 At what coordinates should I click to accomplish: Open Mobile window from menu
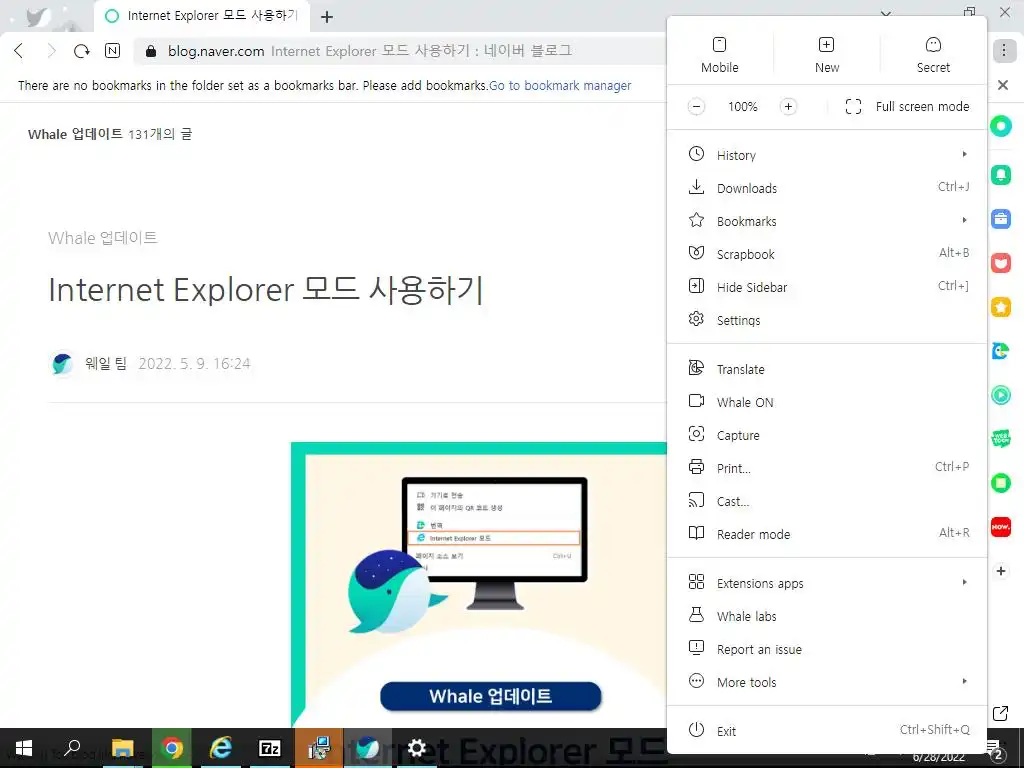click(x=719, y=55)
